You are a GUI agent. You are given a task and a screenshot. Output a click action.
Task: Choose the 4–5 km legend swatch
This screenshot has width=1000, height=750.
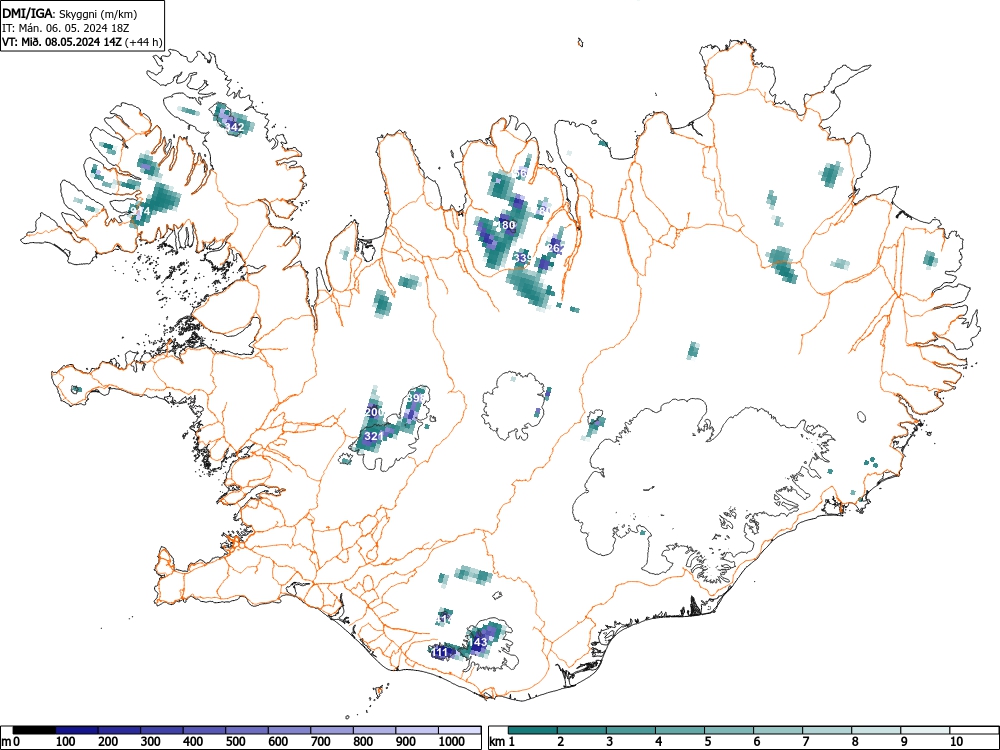[680, 730]
